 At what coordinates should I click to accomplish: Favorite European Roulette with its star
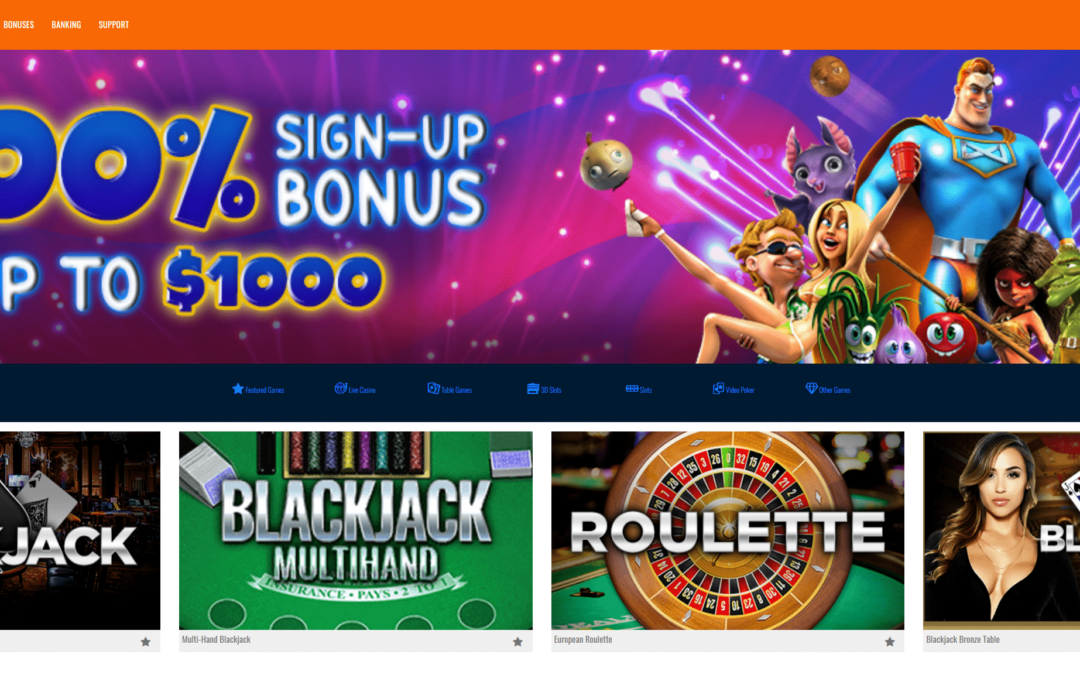click(x=889, y=641)
